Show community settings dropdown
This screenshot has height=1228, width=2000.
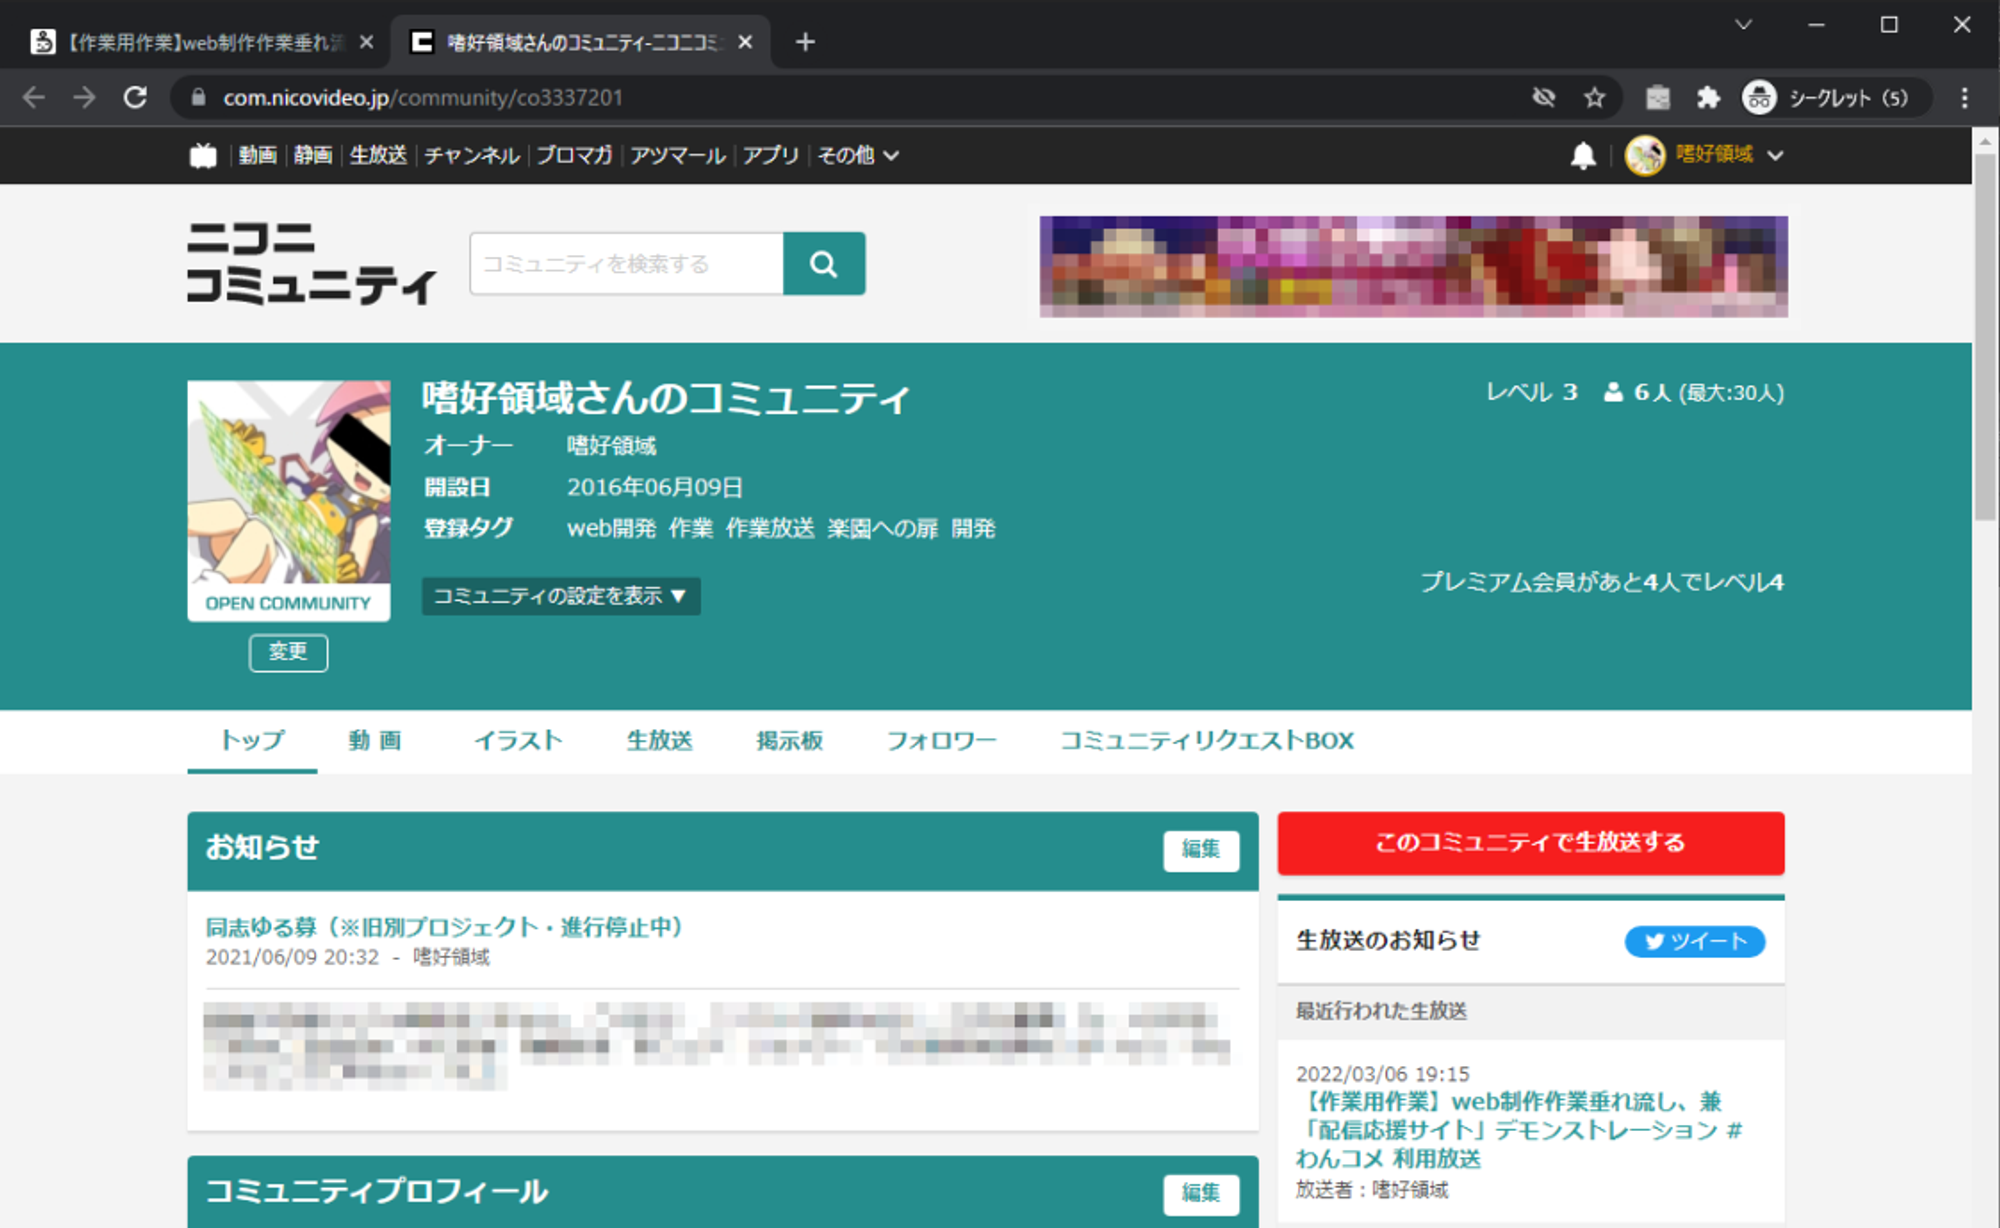click(x=560, y=596)
